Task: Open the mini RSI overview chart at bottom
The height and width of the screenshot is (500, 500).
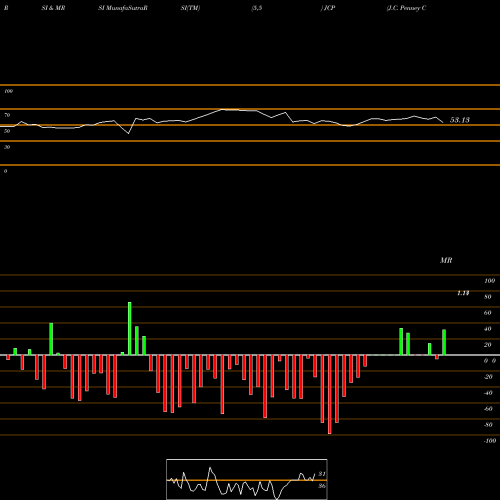Action: (247, 479)
